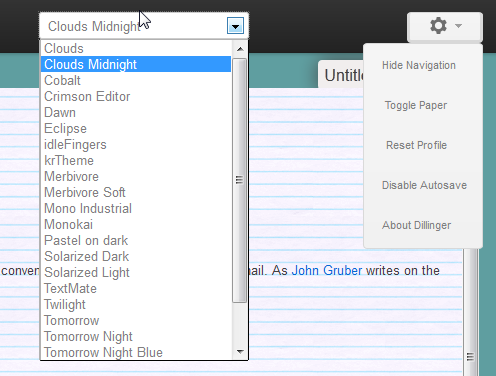496x376 pixels.
Task: Pick the Eclipse theme
Action: 136,128
